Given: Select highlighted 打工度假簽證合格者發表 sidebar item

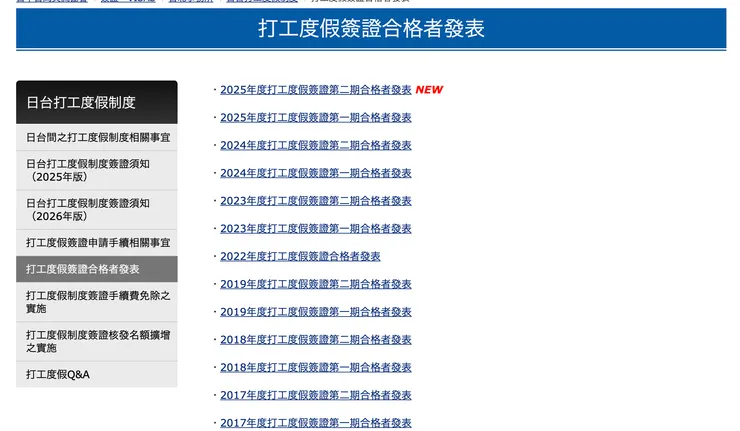Looking at the screenshot, I should pyautogui.click(x=97, y=269).
